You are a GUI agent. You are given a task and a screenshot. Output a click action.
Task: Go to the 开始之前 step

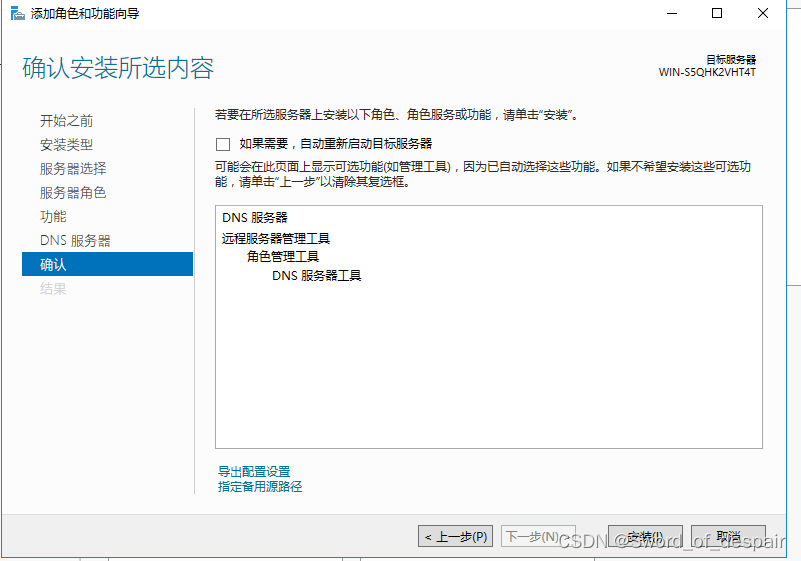coord(67,121)
